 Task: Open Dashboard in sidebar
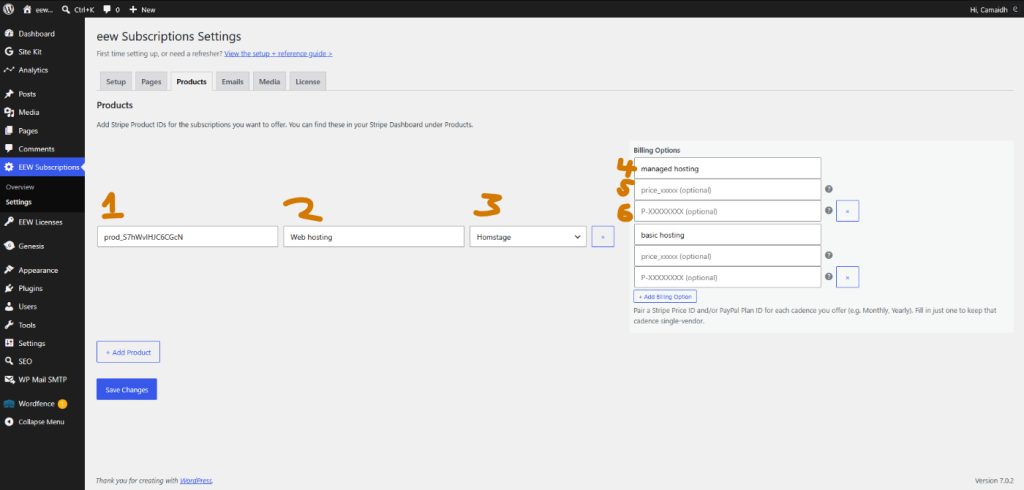42,33
